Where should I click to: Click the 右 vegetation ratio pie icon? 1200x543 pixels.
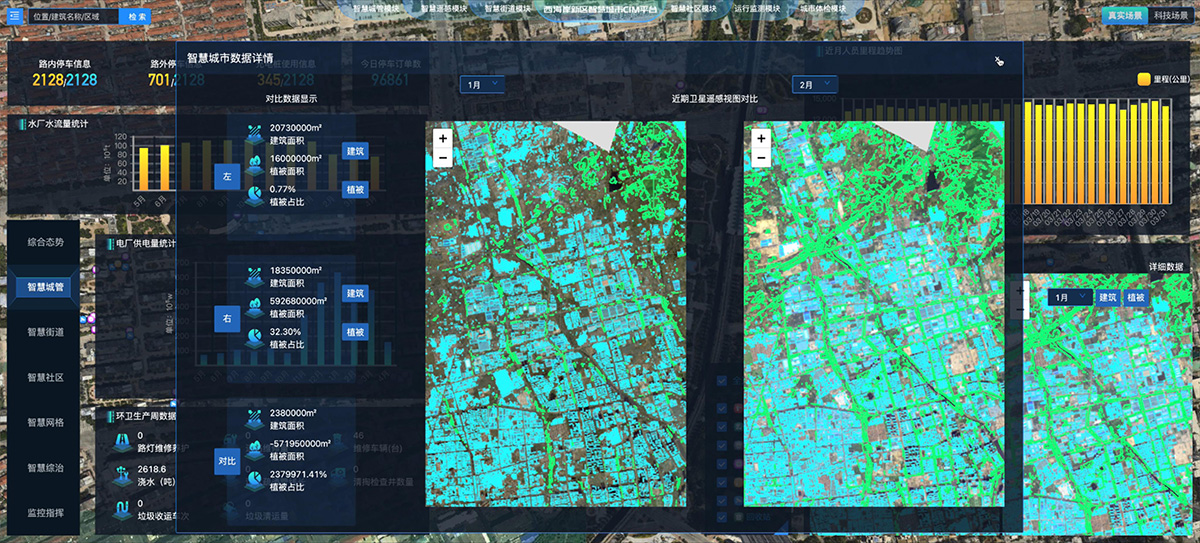(x=256, y=334)
